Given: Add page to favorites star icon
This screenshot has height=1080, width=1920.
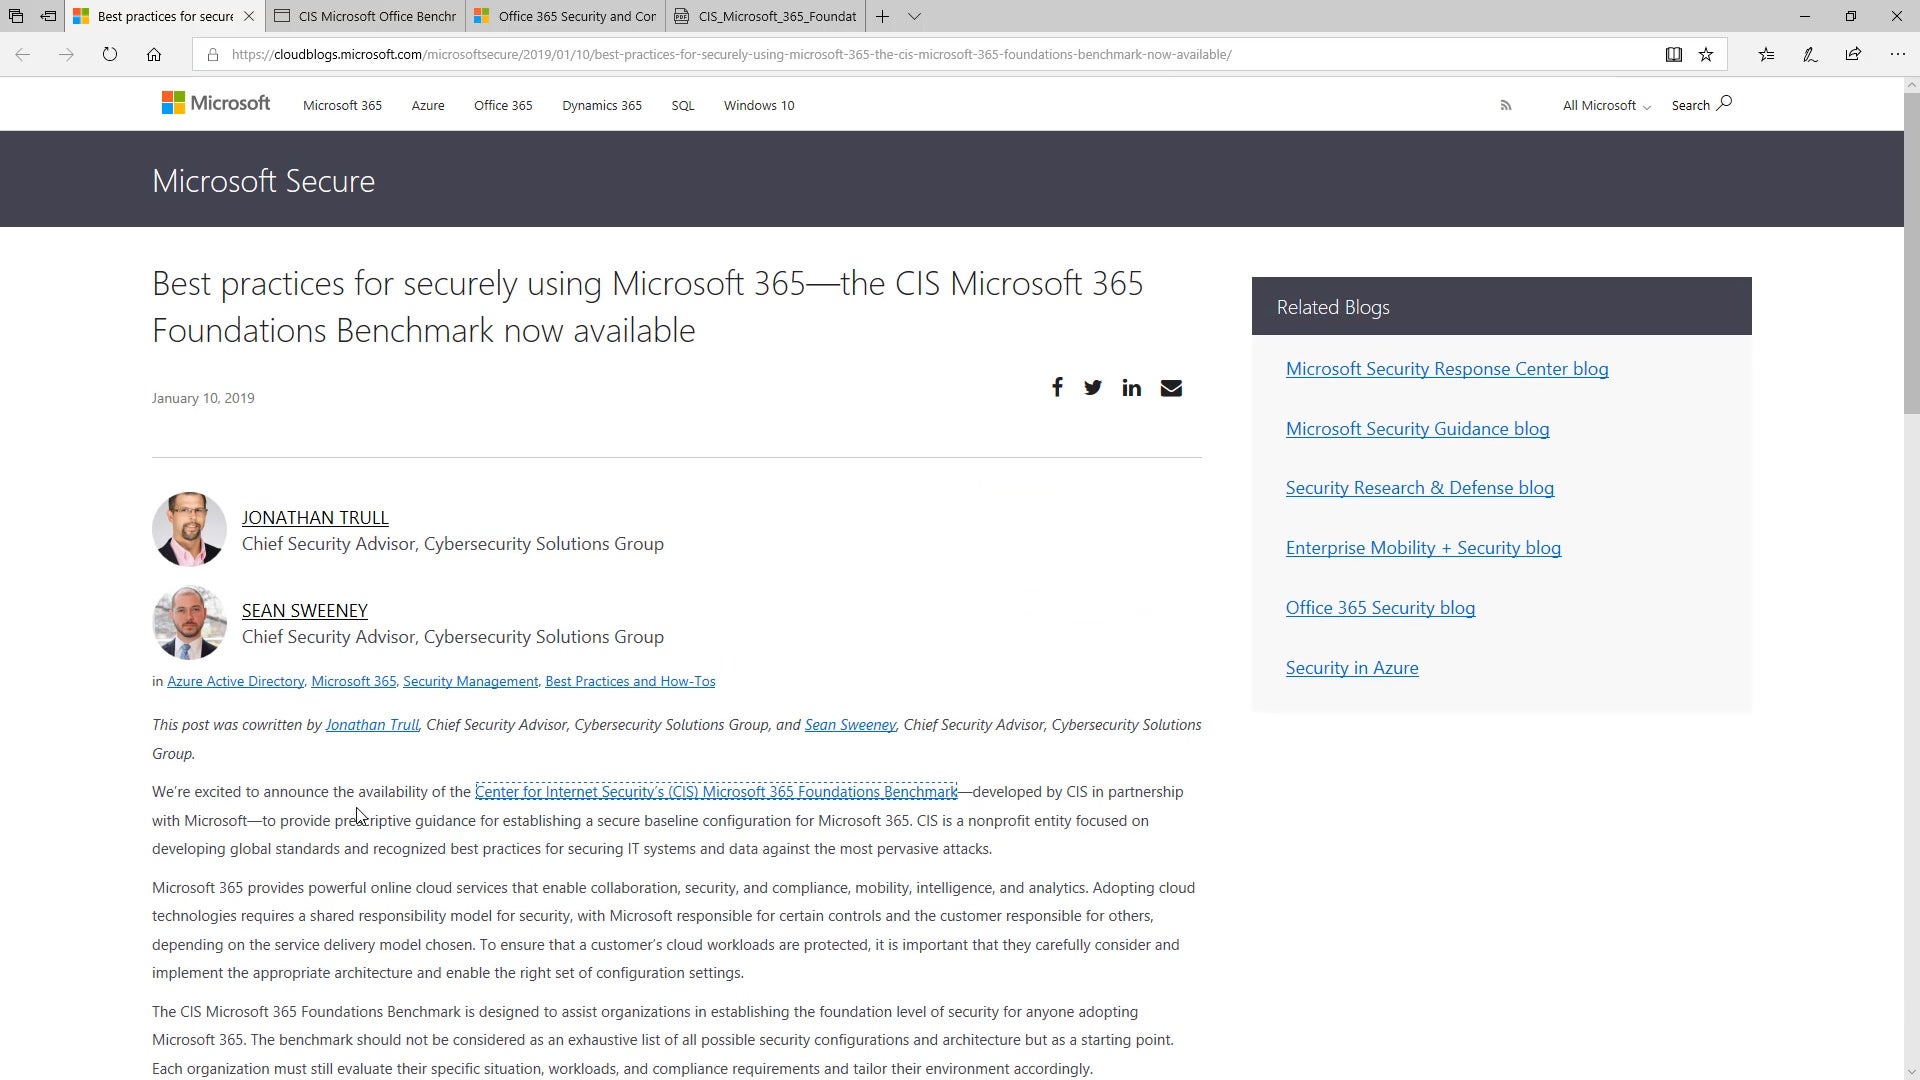Looking at the screenshot, I should [x=1706, y=54].
